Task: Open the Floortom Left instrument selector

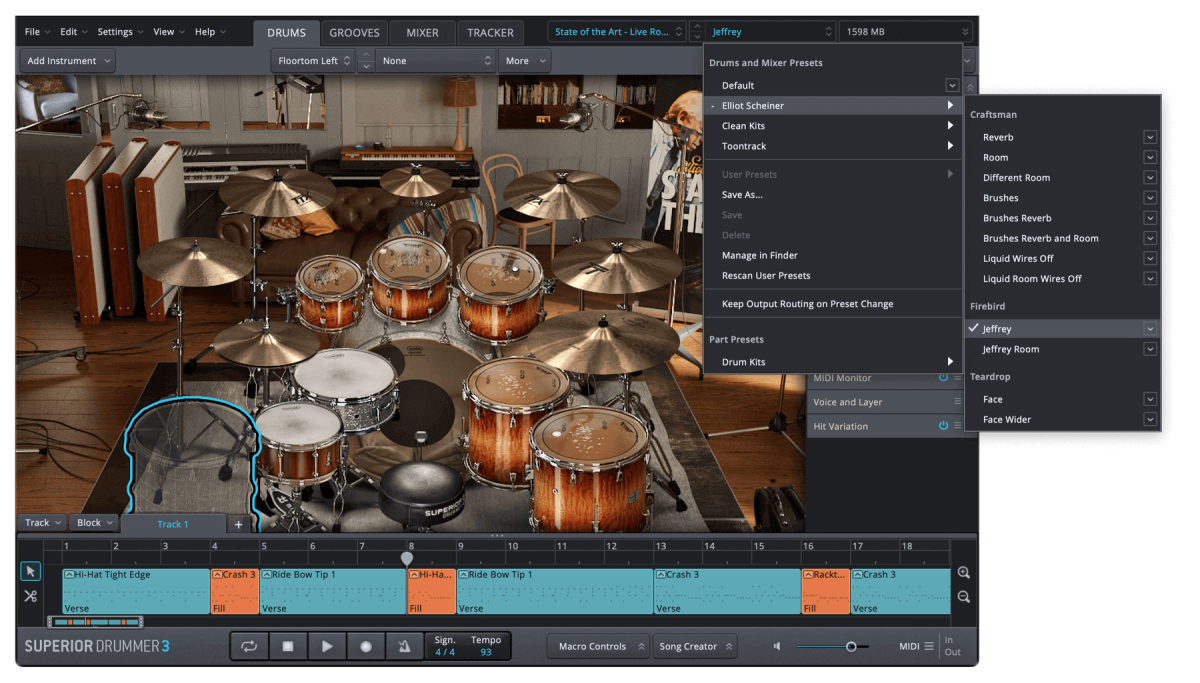Action: pos(314,61)
